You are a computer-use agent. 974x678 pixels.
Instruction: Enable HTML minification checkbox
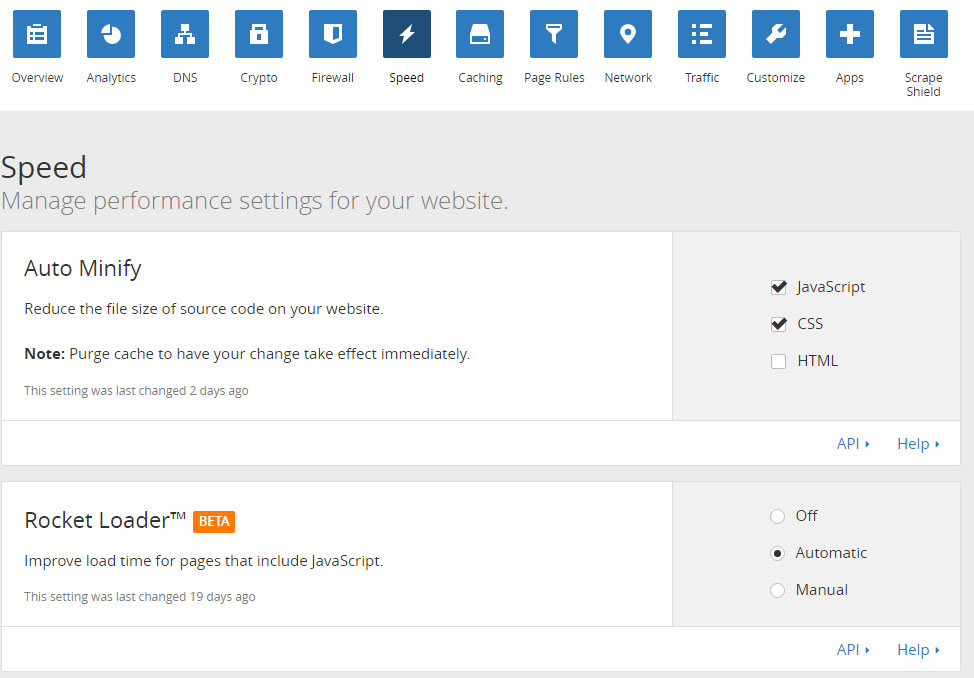[x=779, y=361]
